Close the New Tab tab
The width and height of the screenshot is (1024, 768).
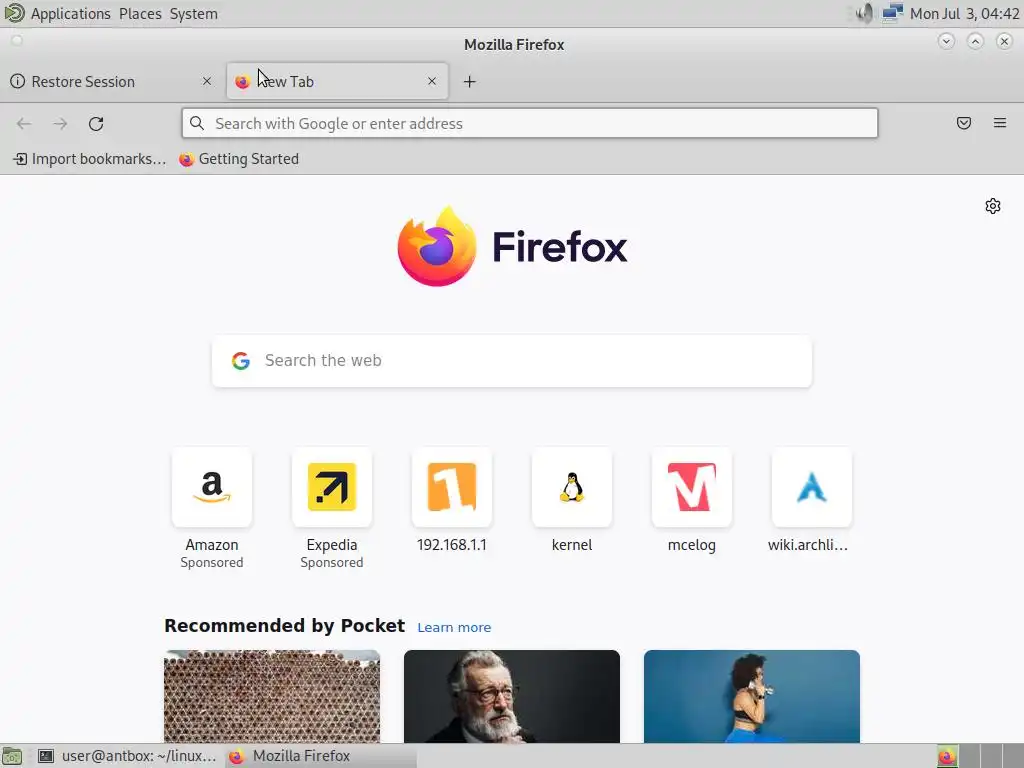coord(432,81)
